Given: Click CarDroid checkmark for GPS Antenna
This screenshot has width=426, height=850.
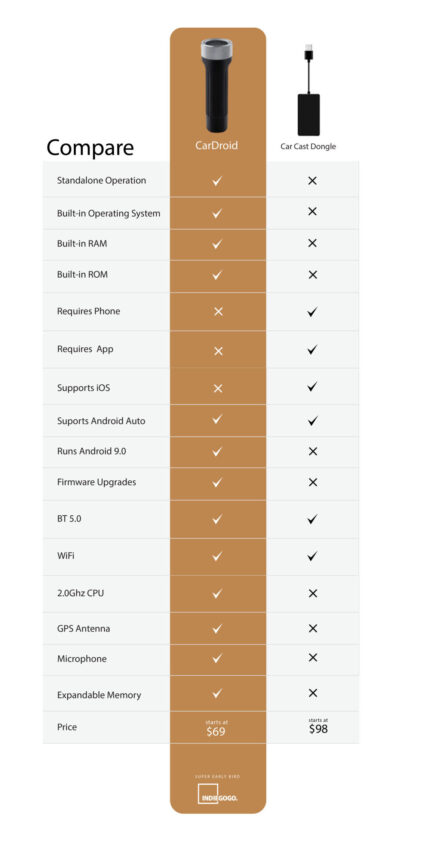Looking at the screenshot, I should (x=217, y=629).
